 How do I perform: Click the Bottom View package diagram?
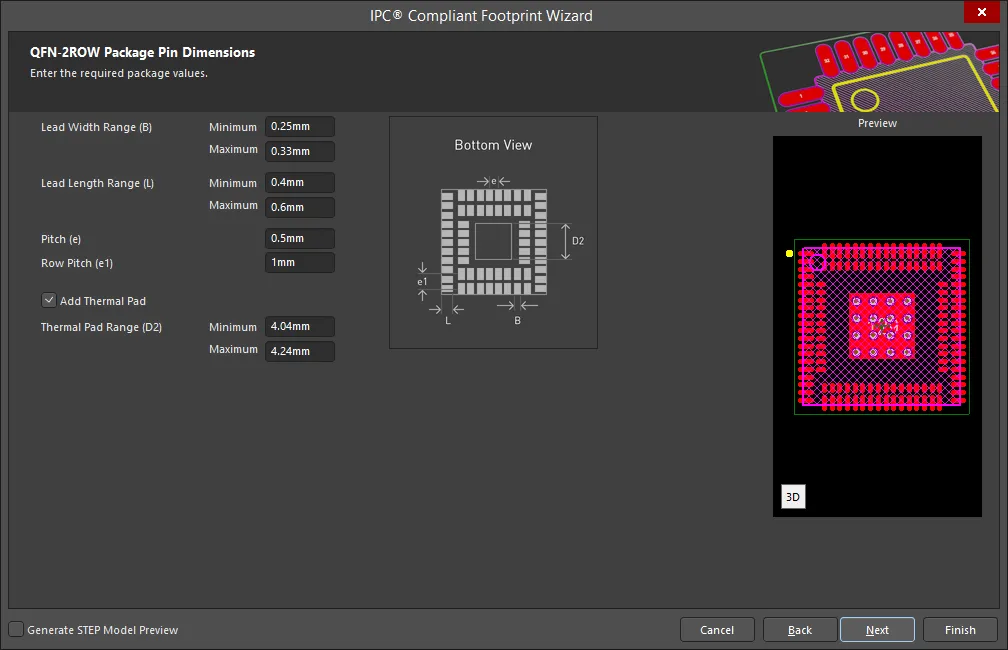tap(493, 233)
